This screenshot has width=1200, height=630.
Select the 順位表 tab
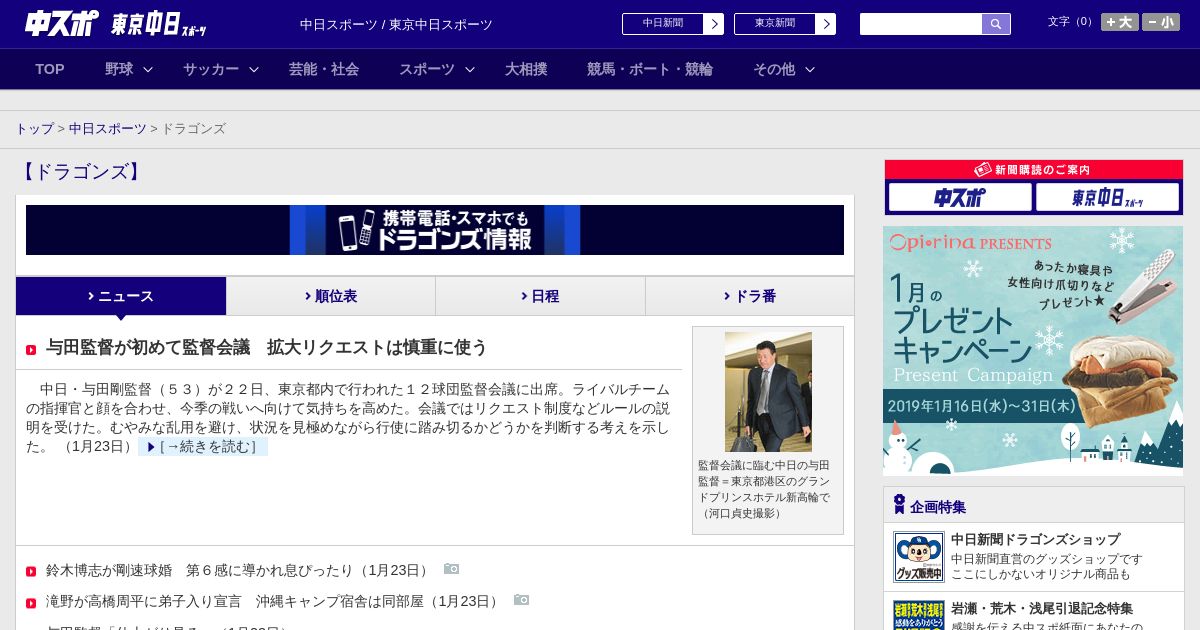click(x=331, y=296)
